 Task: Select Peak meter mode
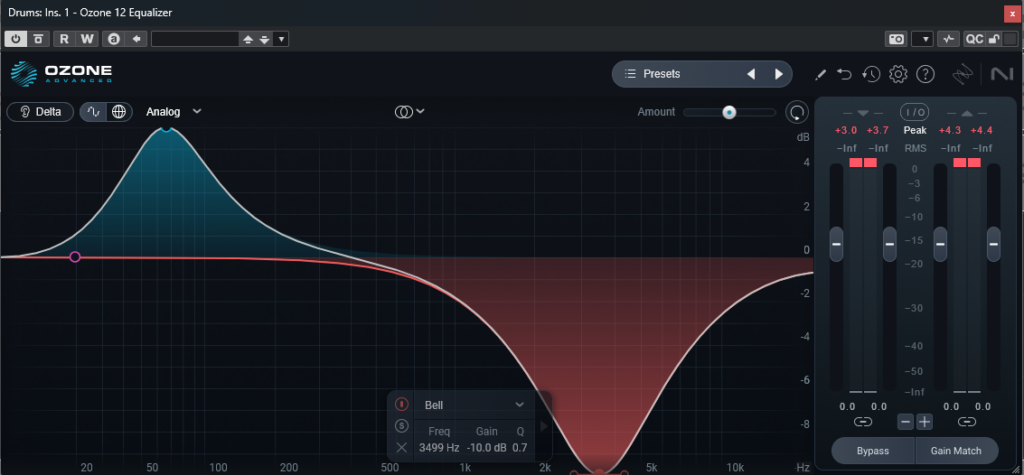[x=915, y=131]
